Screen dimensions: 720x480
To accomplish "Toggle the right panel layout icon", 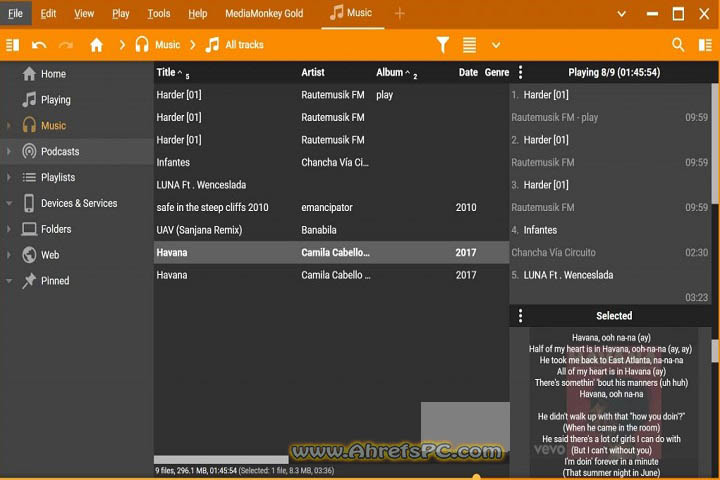I will (705, 45).
